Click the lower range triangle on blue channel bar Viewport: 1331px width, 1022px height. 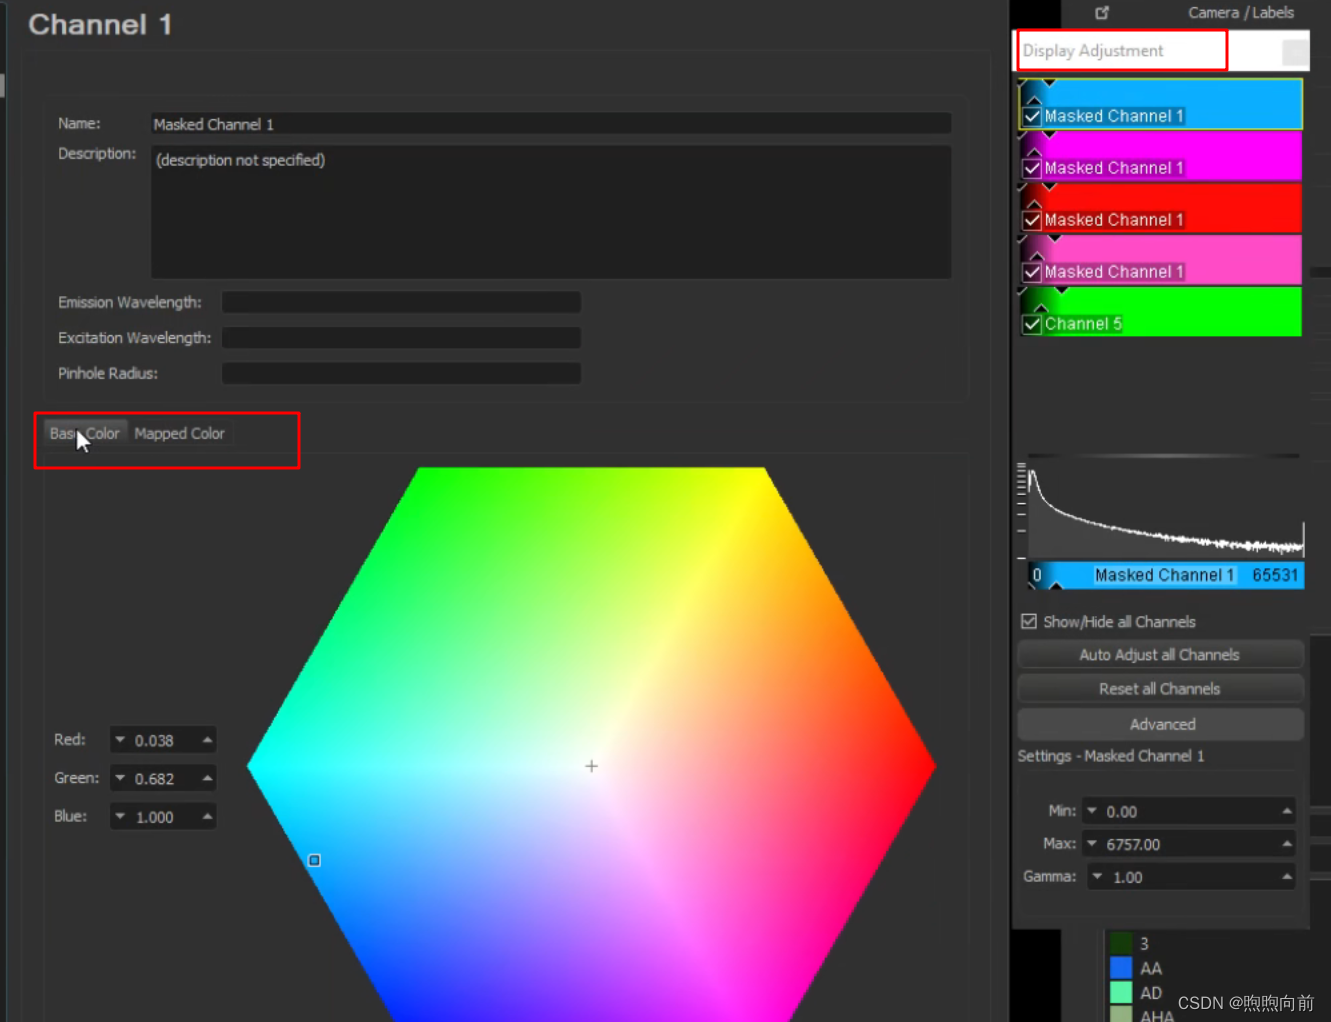point(1034,99)
